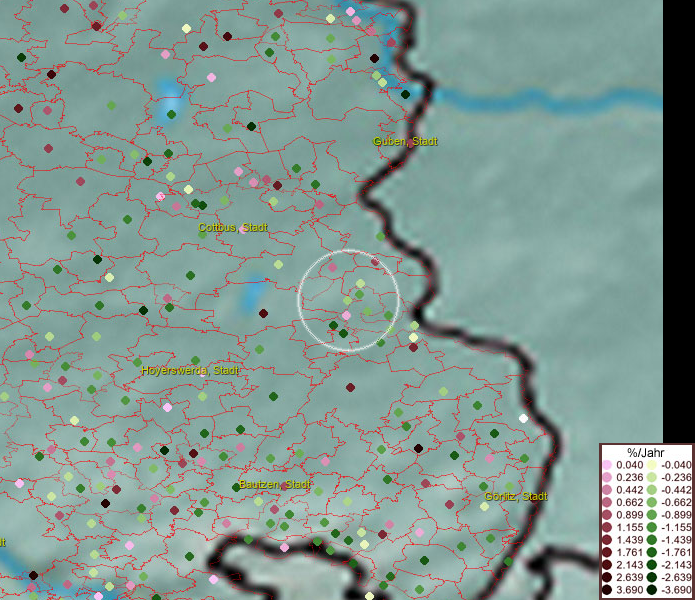Select the -0.899 legend color swatch
Screen dimensions: 695x600
pyautogui.click(x=652, y=514)
